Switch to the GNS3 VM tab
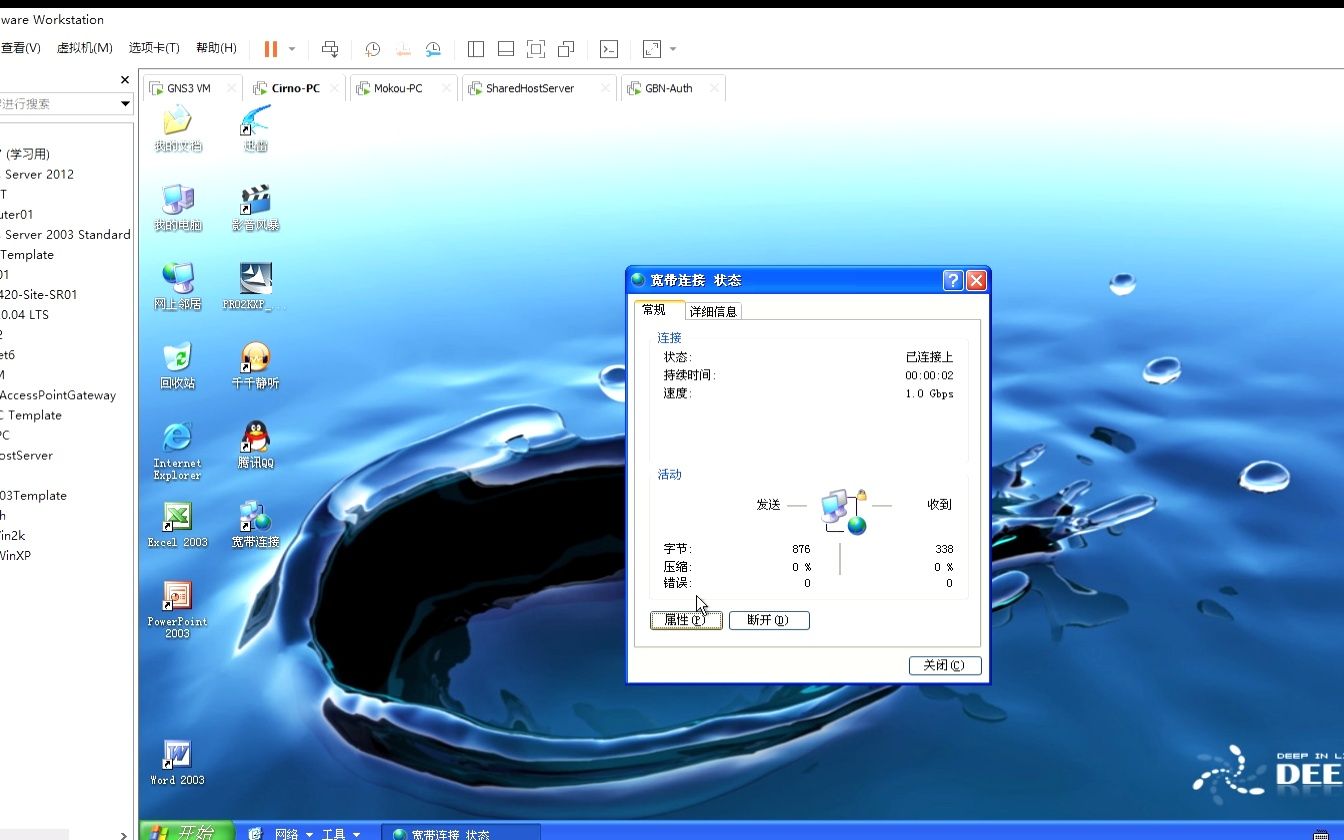 189,88
